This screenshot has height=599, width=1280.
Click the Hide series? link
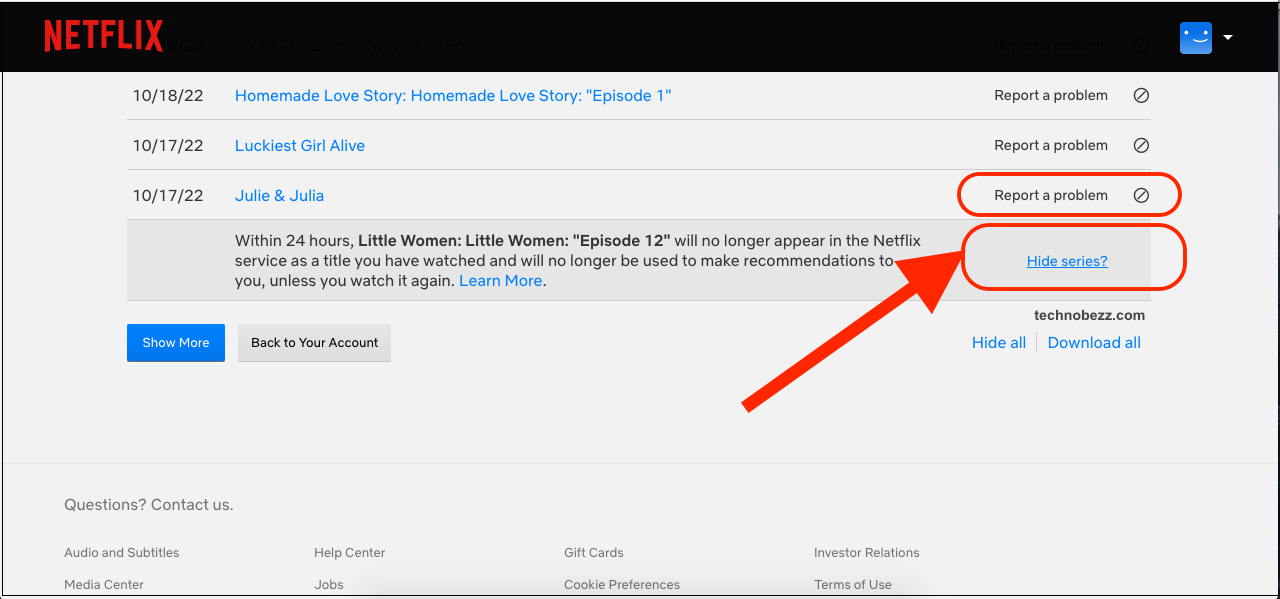1067,261
